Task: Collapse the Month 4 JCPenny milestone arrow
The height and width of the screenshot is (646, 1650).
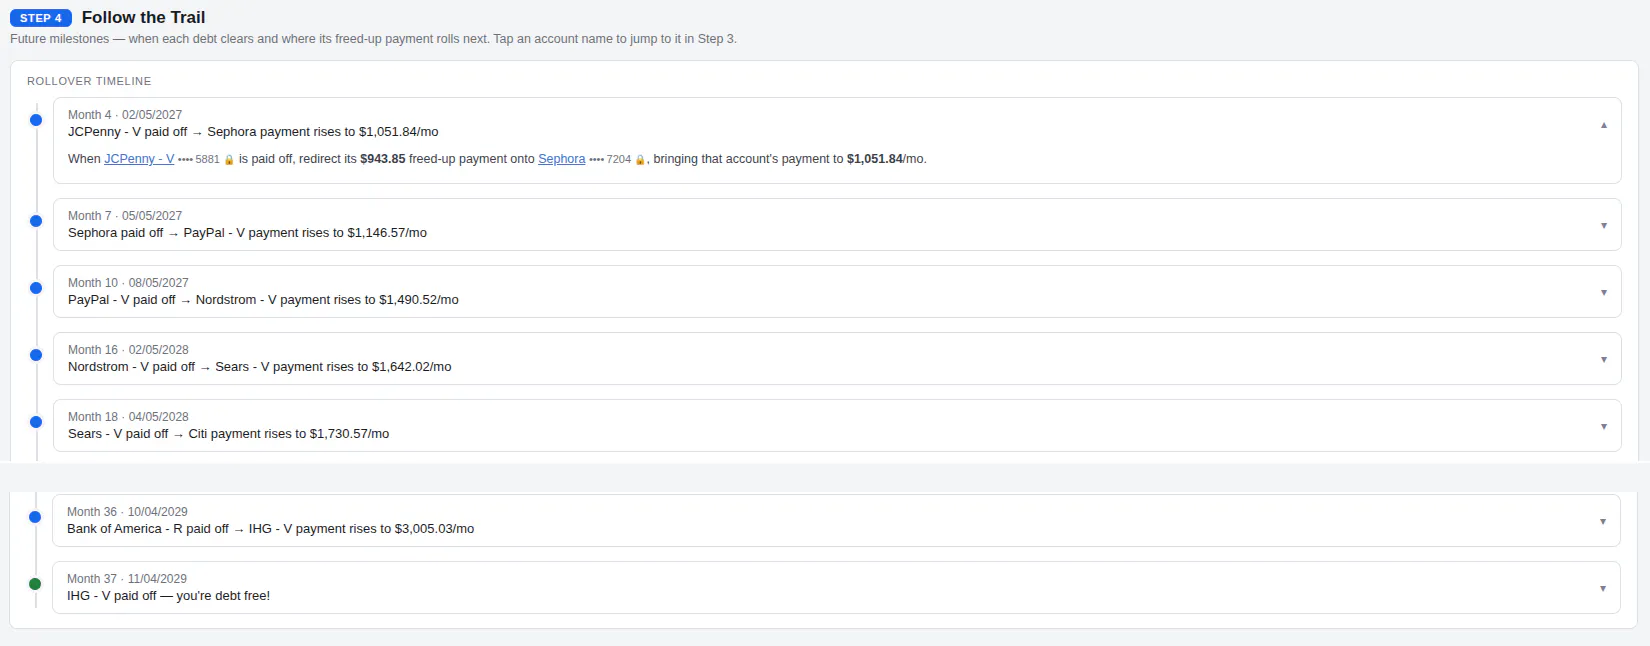Action: (1603, 125)
